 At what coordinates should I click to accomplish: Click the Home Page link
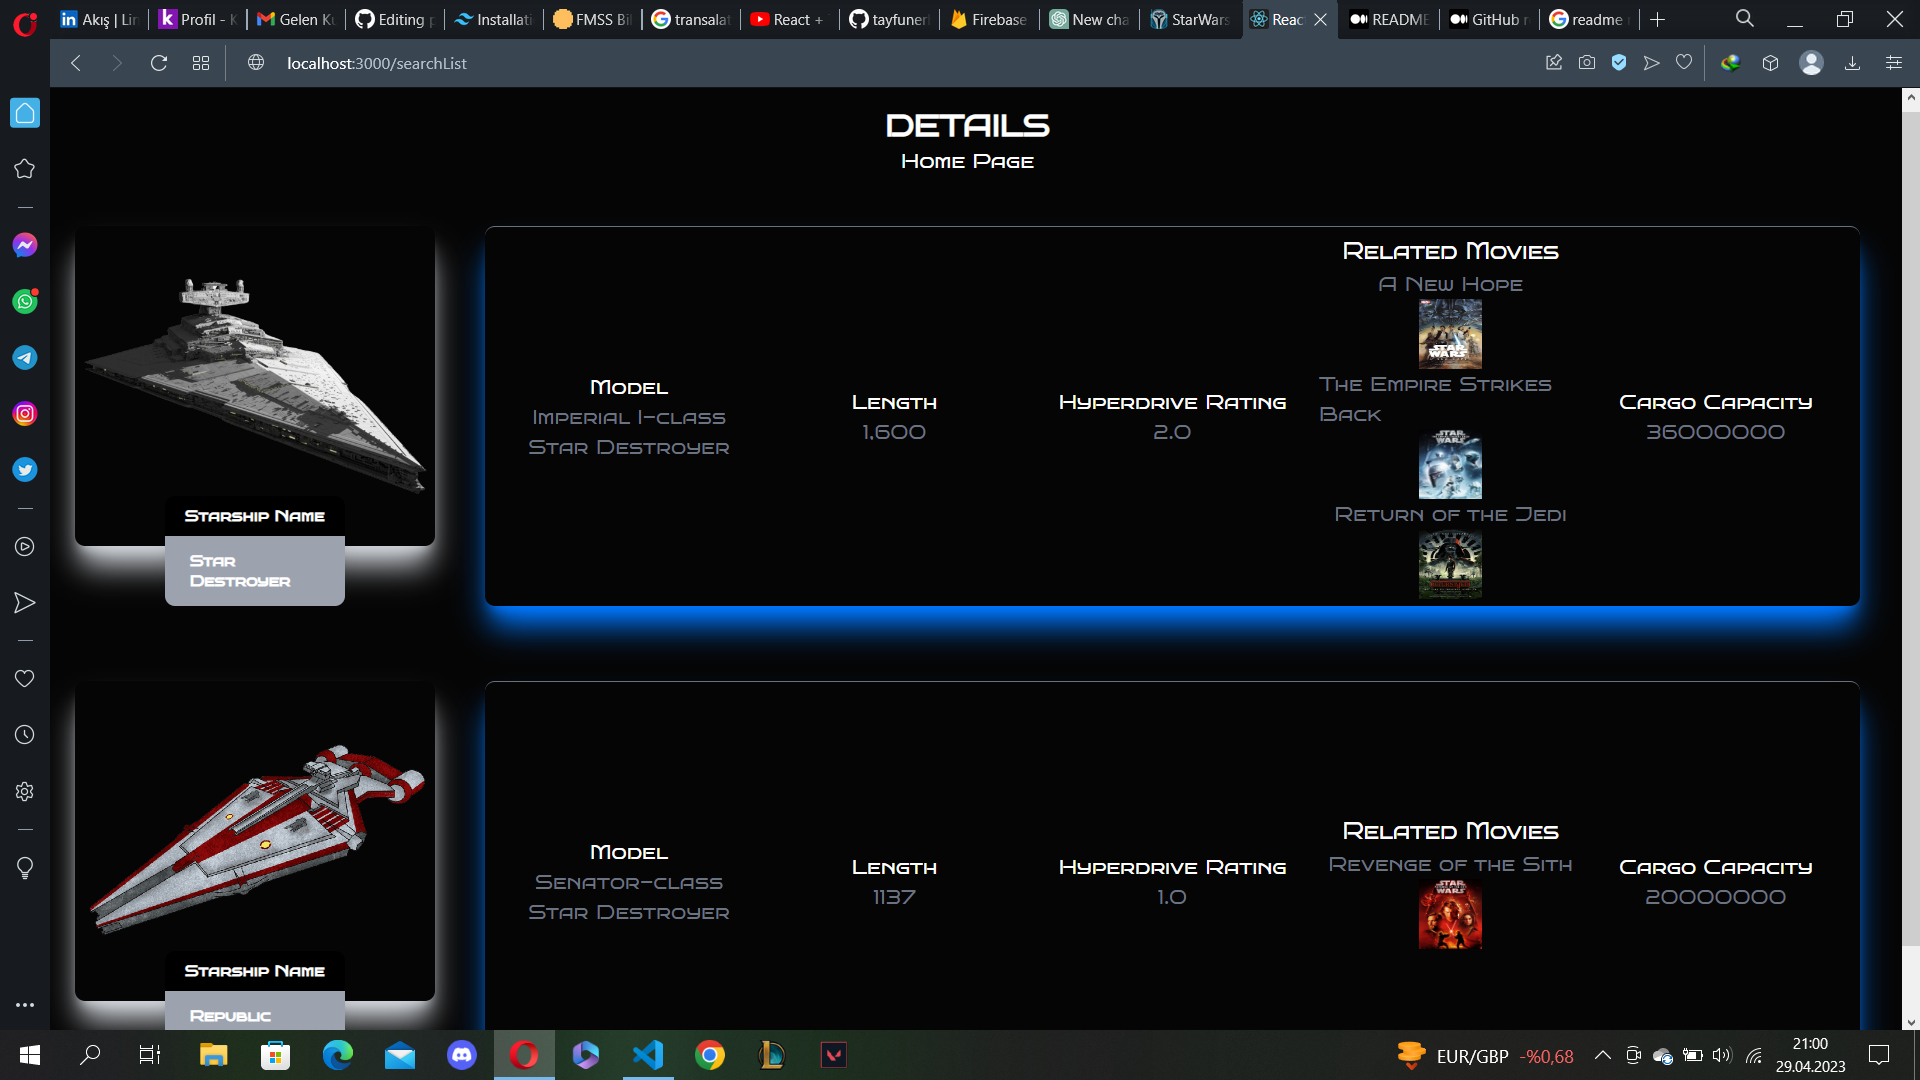pos(967,161)
